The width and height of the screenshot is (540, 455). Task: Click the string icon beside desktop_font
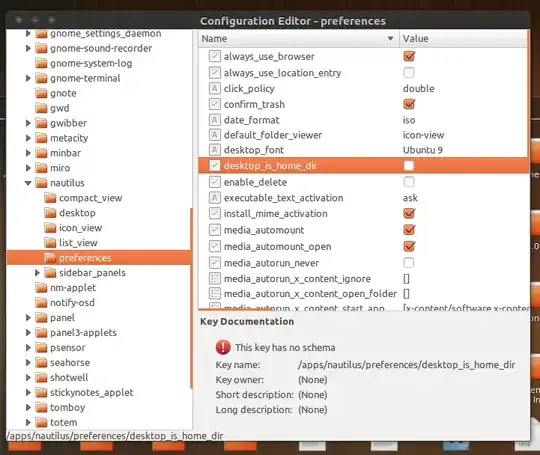[x=215, y=150]
